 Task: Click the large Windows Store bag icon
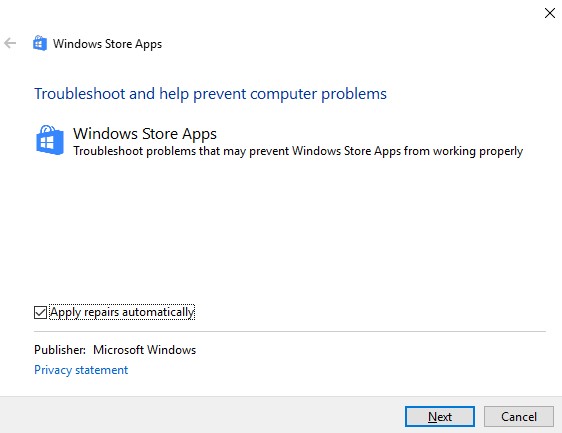pos(50,140)
